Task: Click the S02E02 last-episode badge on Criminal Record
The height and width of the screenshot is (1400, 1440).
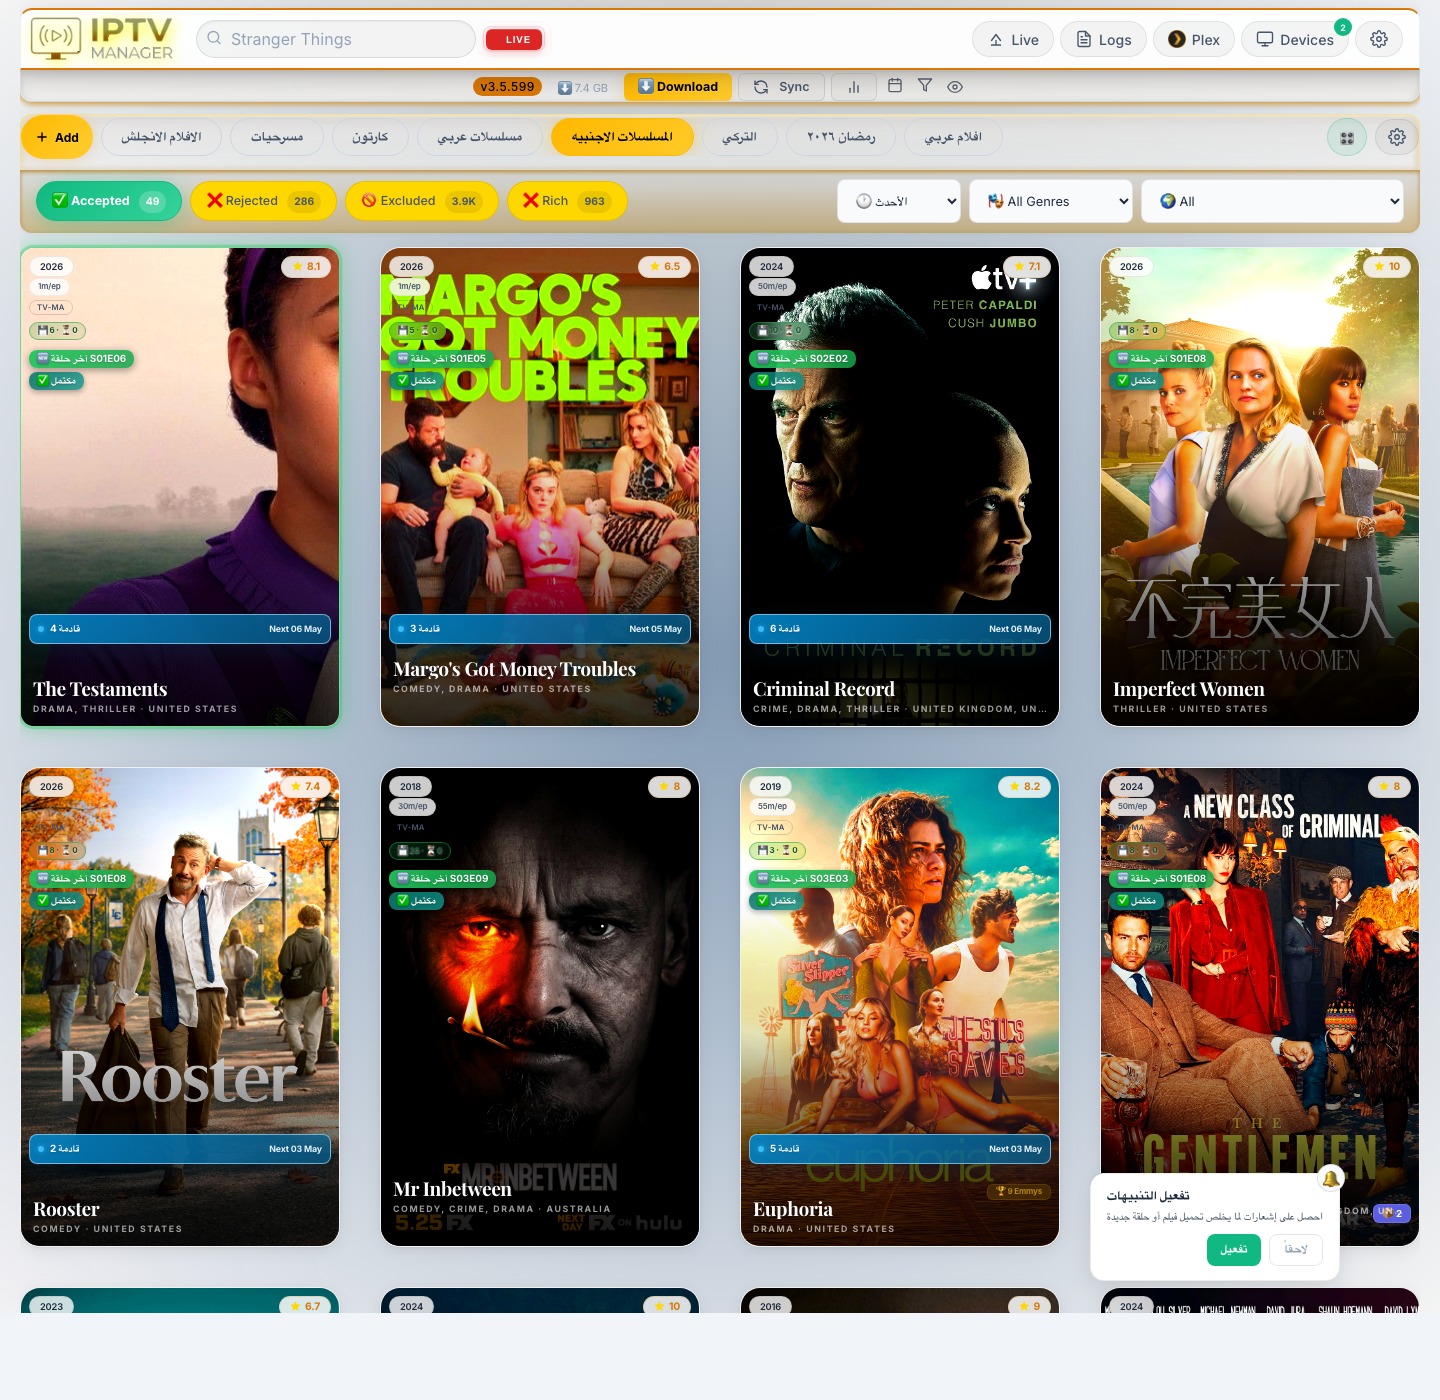Action: click(802, 358)
